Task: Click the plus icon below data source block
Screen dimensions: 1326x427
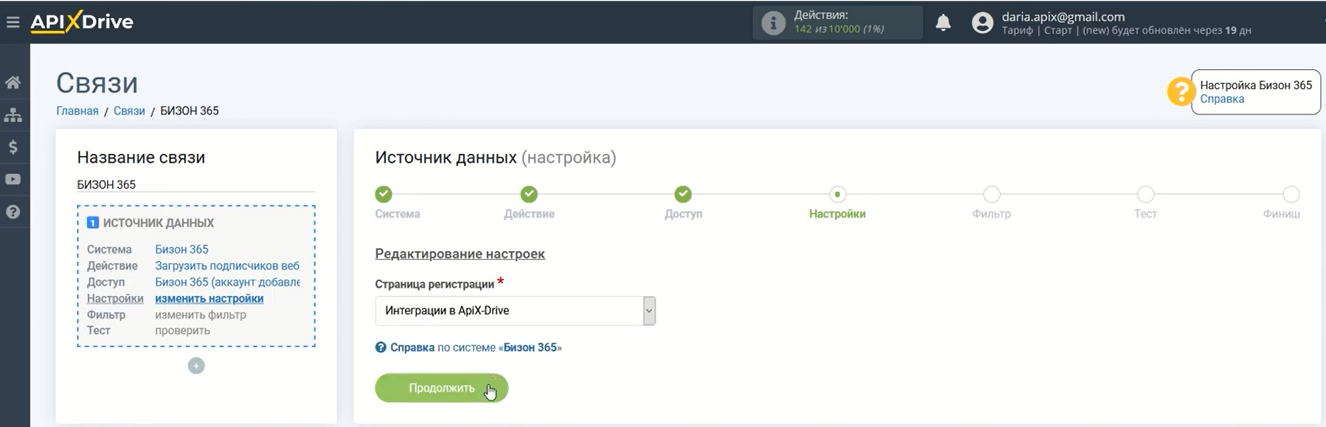Action: [x=196, y=366]
